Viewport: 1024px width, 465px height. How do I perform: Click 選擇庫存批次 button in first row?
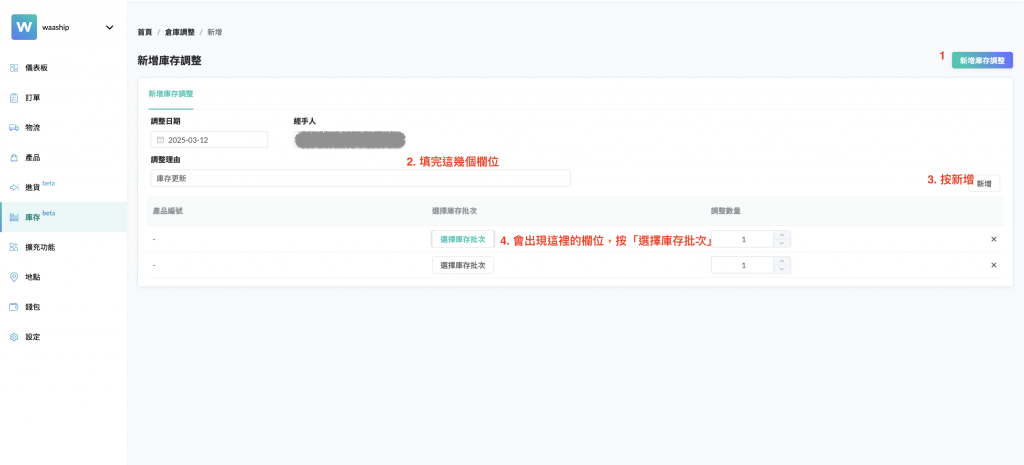pos(463,239)
